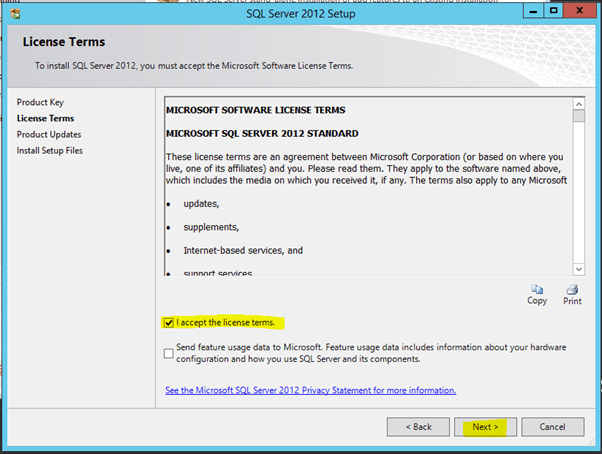Go to Product Updates step in sidebar
Screen dimensions: 602x454
[x=49, y=134]
